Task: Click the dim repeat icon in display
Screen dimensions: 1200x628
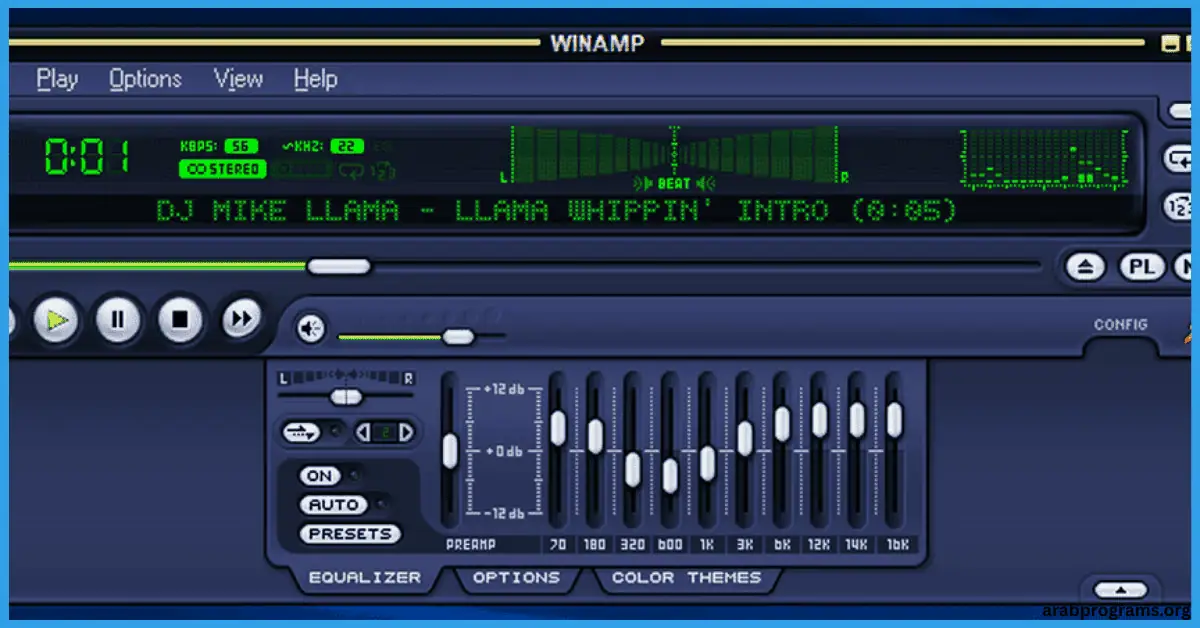Action: pos(353,170)
